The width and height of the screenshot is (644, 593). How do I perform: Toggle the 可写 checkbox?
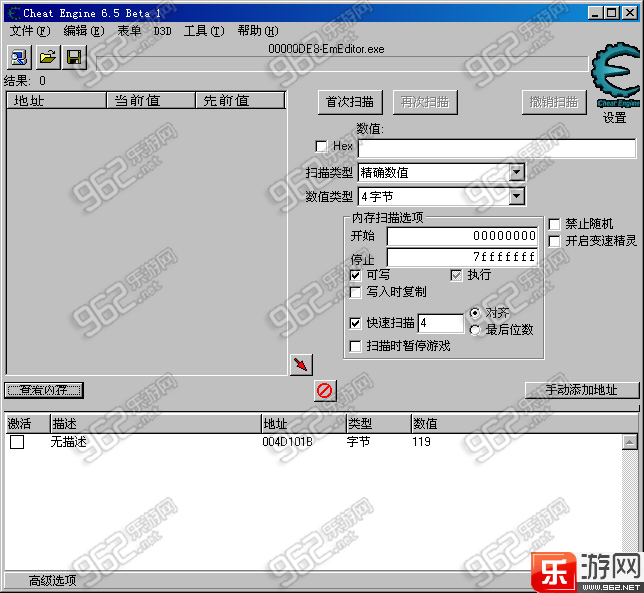(355, 275)
